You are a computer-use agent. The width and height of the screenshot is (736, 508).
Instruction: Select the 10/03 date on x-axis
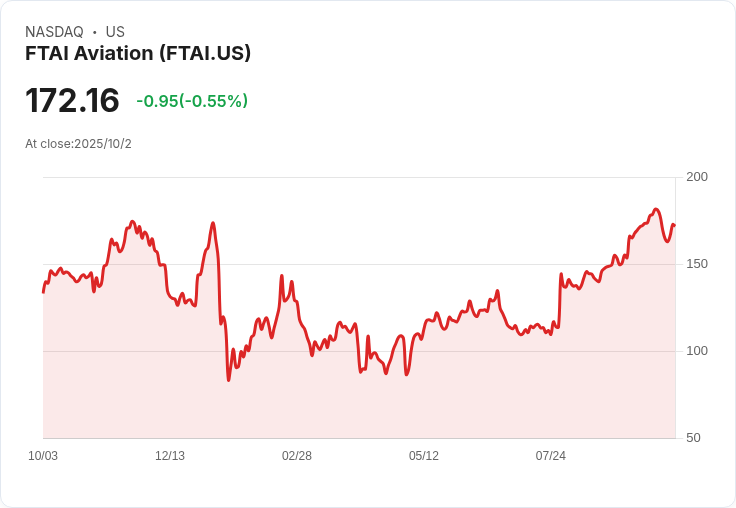43,456
